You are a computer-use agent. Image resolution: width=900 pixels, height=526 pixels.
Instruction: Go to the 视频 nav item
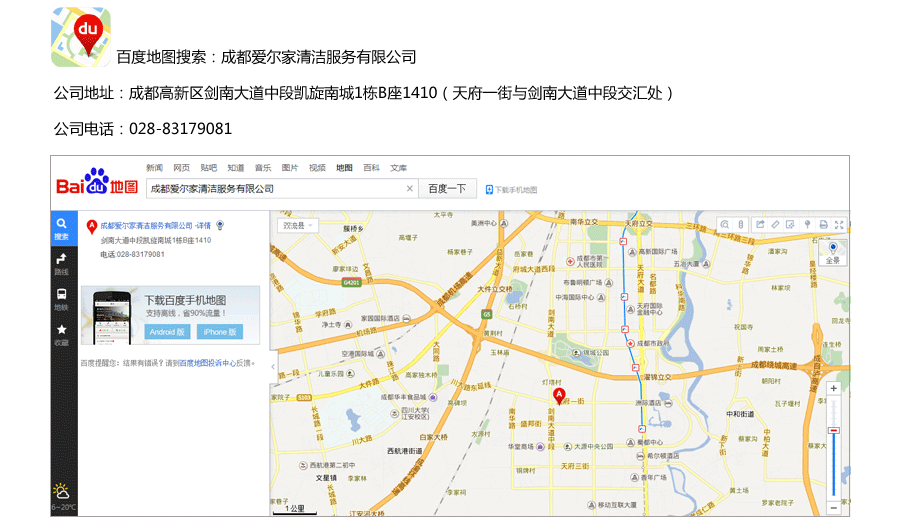pos(317,168)
